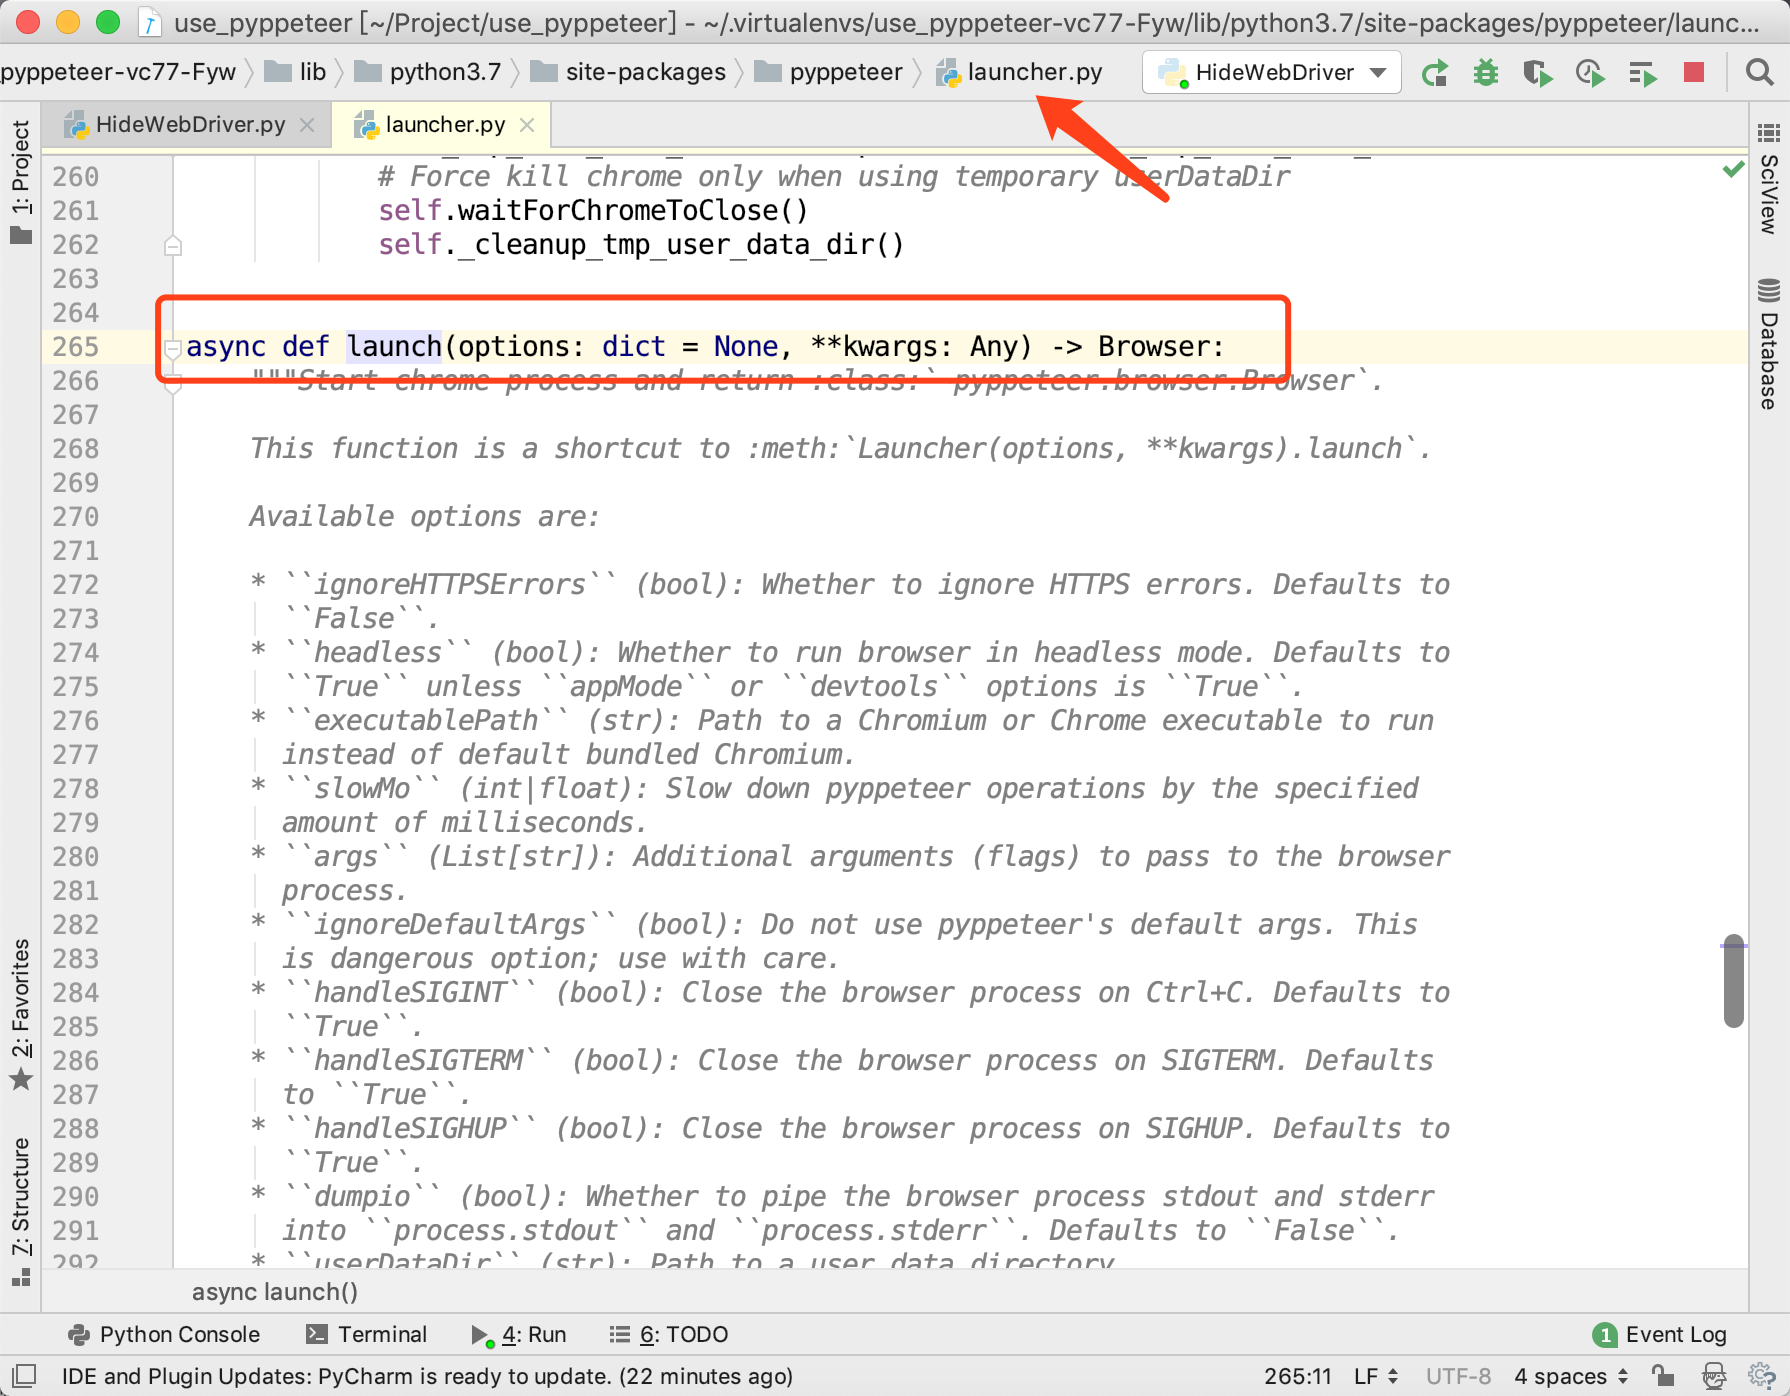Screen dimensions: 1790x1396
Task: Start debugging with the bug icon
Action: 1486,73
